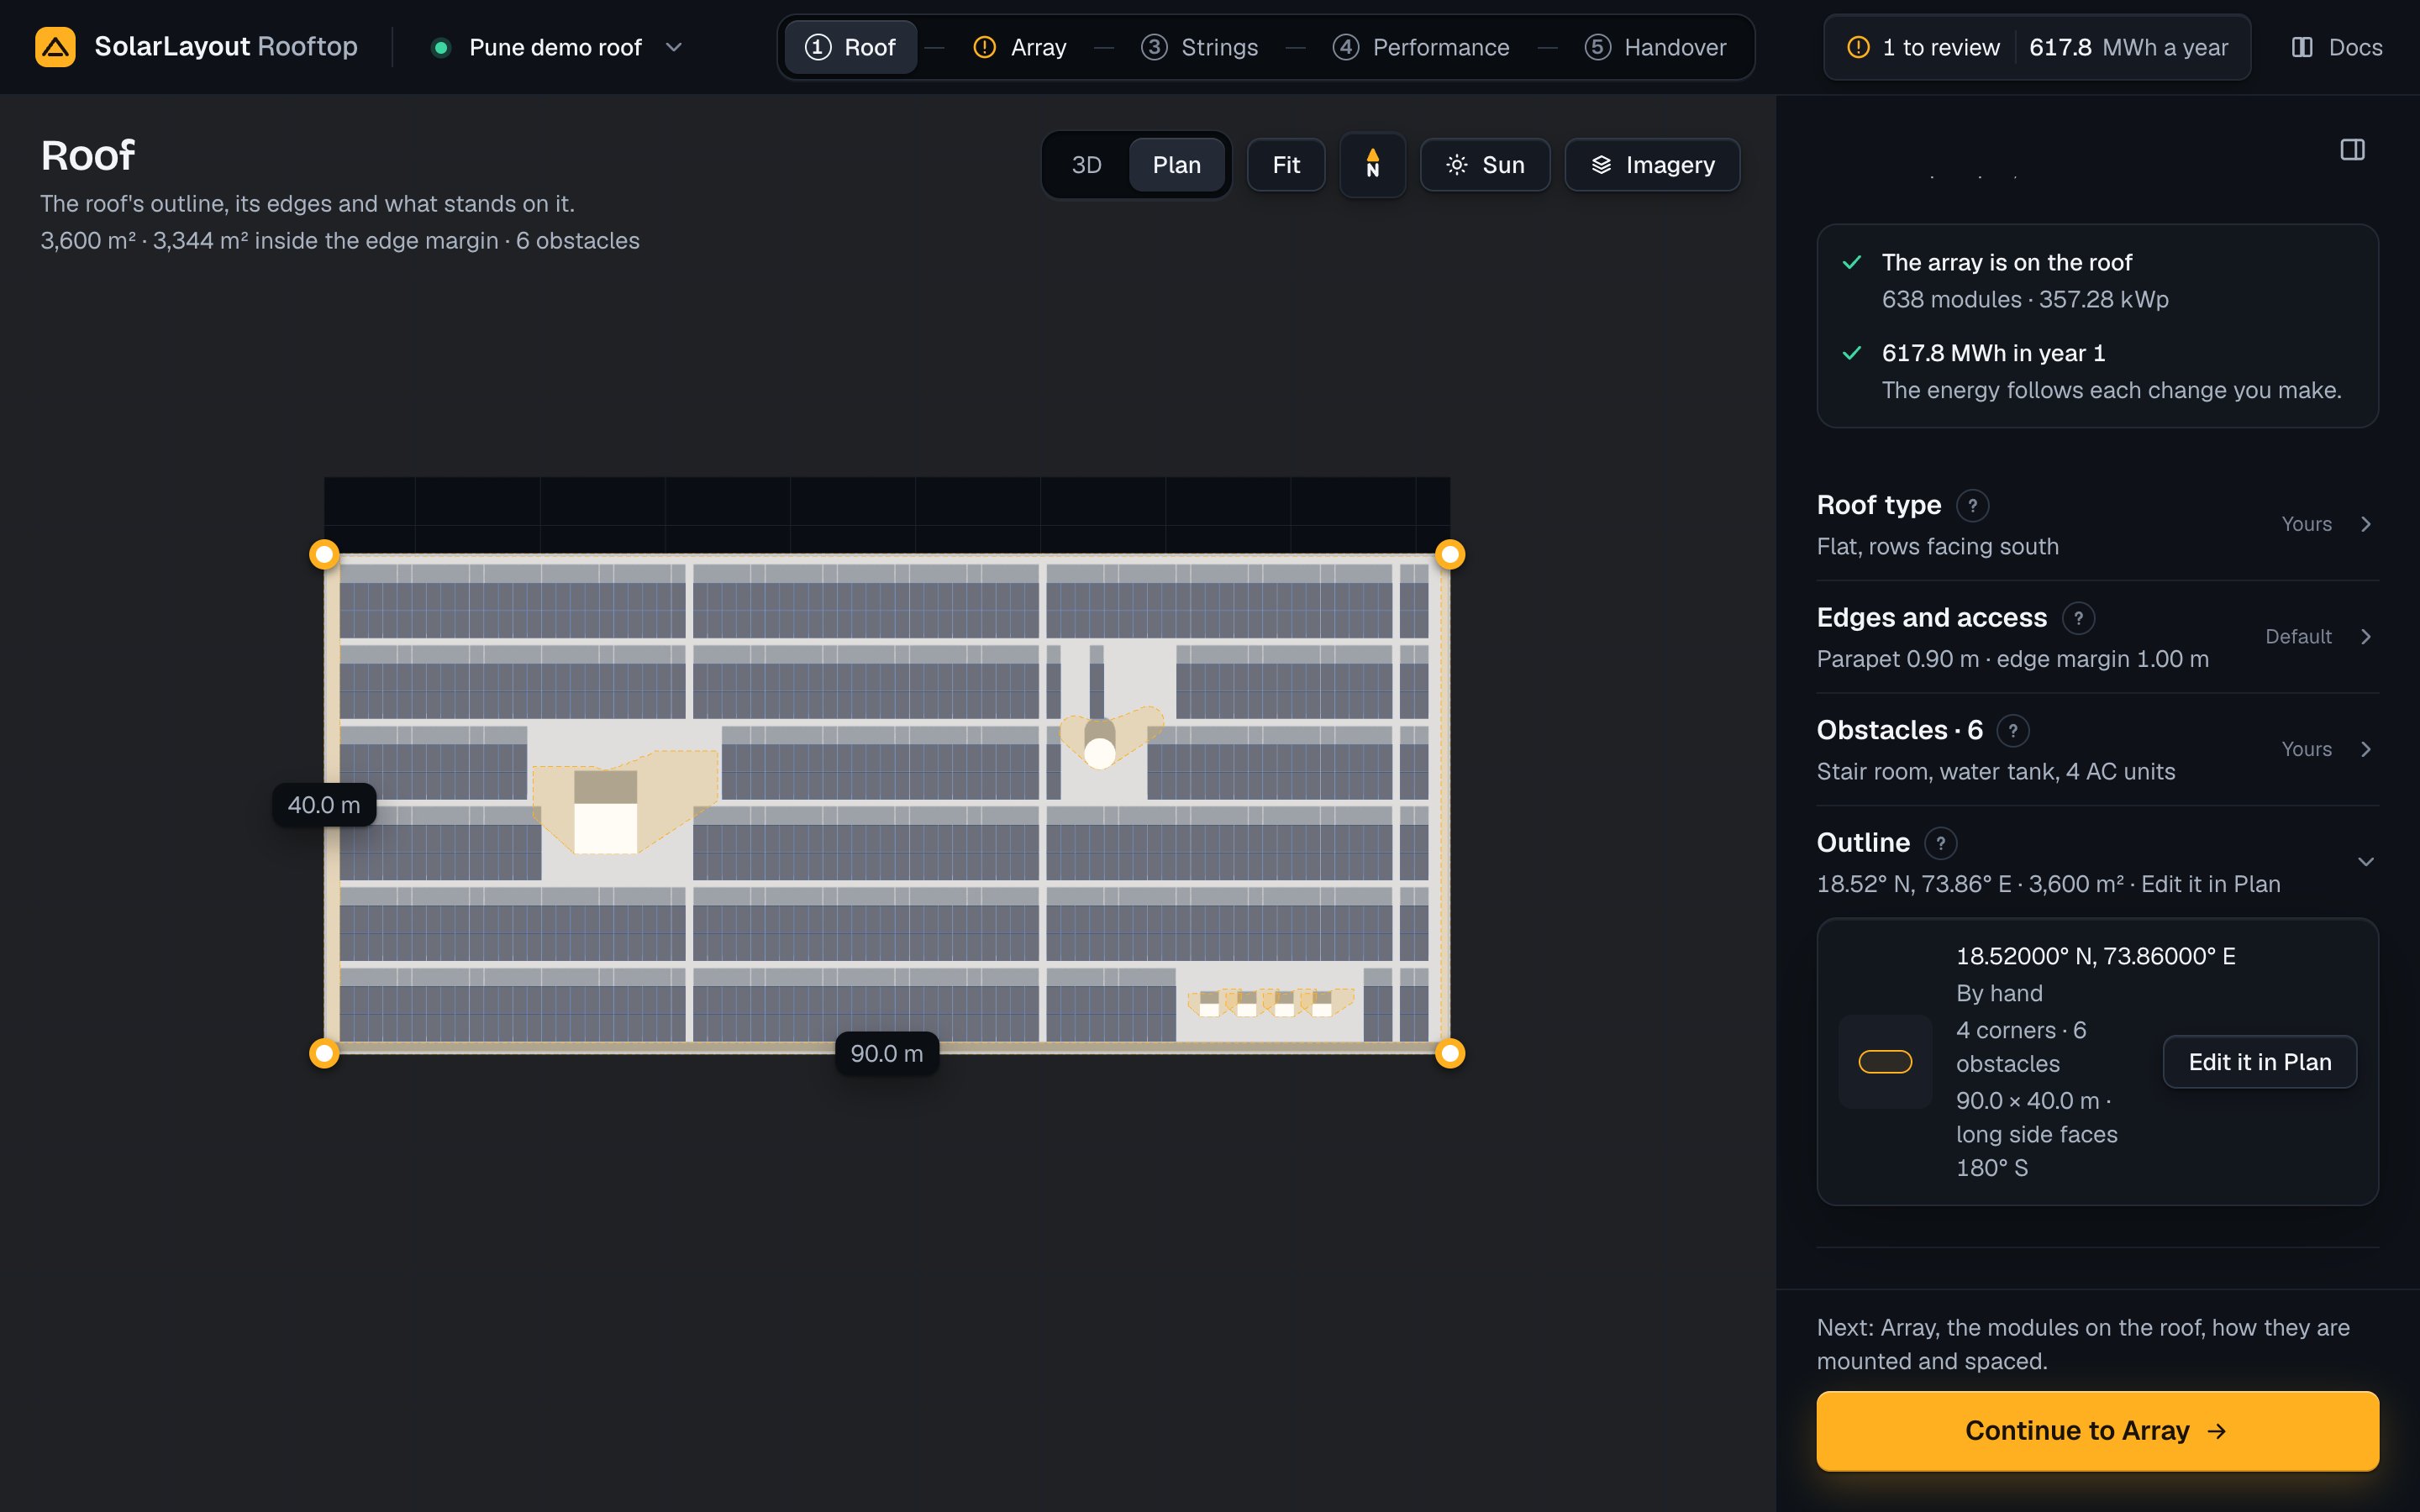
Task: Expand the Edges and access row
Action: pos(2097,637)
